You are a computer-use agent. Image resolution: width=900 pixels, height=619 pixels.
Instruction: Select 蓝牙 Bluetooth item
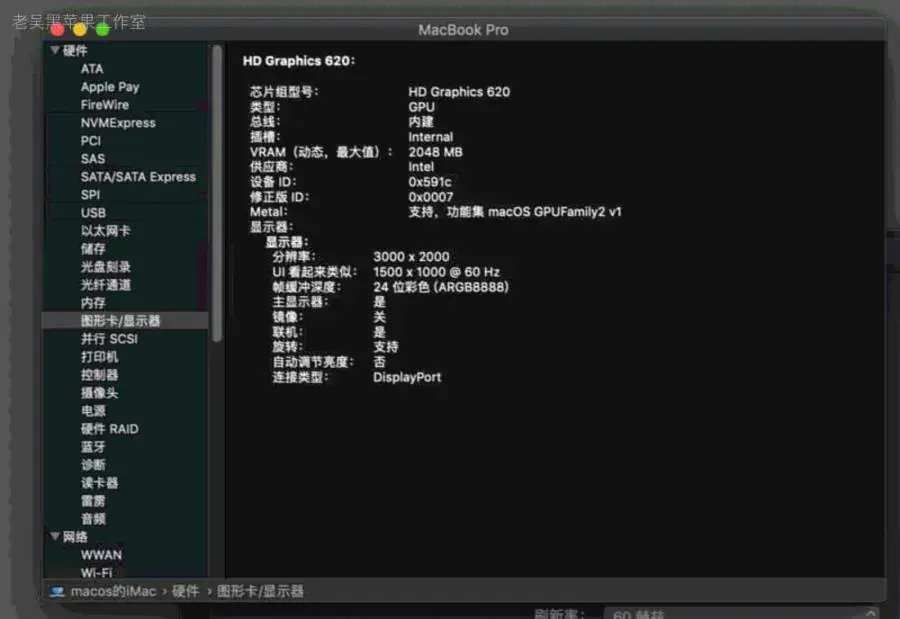coord(93,447)
